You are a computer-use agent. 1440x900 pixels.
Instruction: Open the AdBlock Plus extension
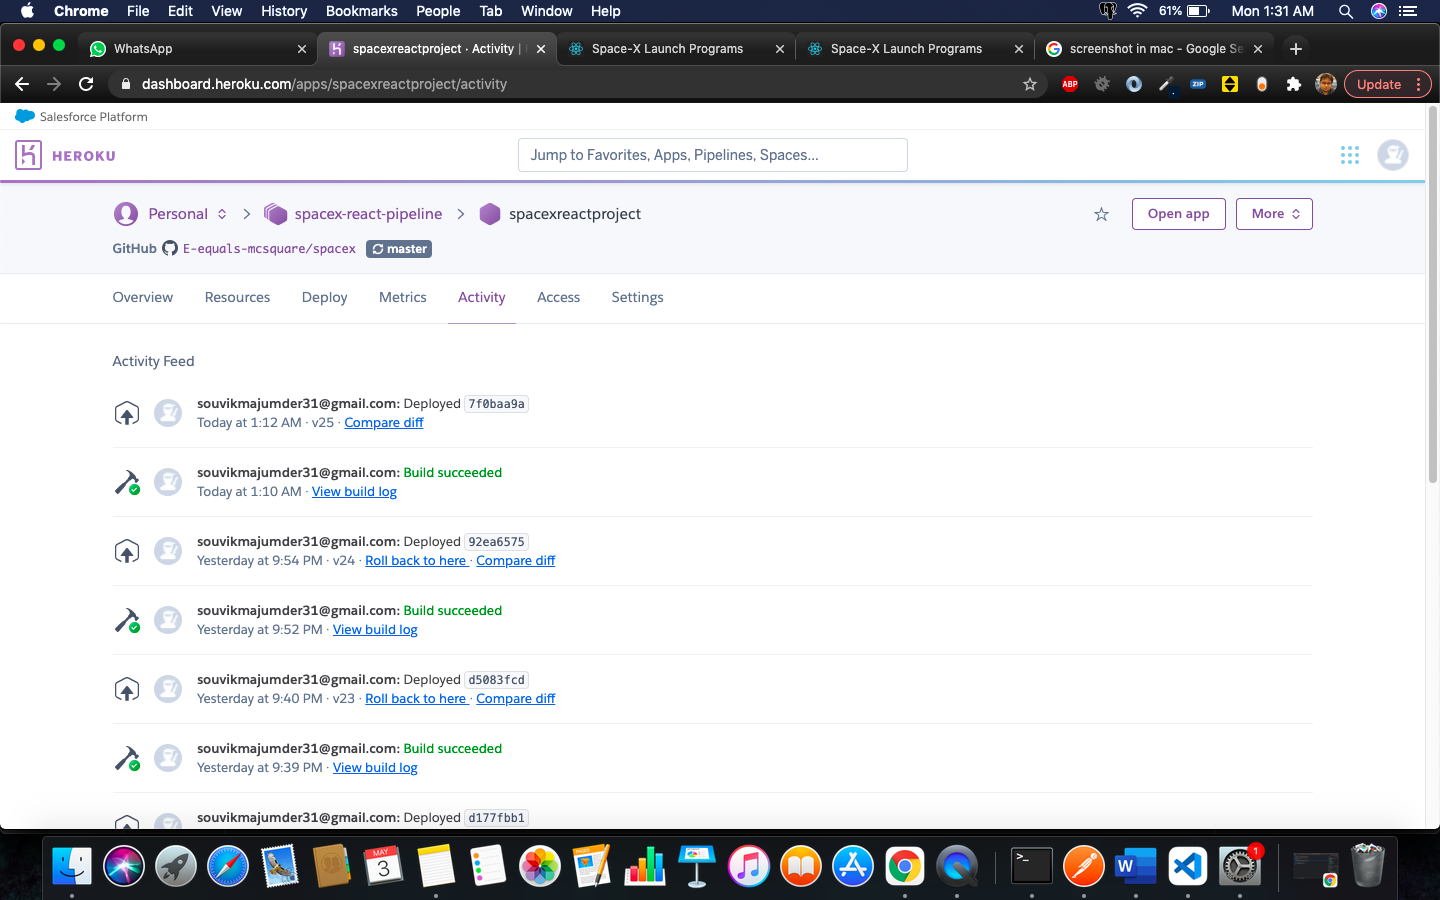[1070, 84]
